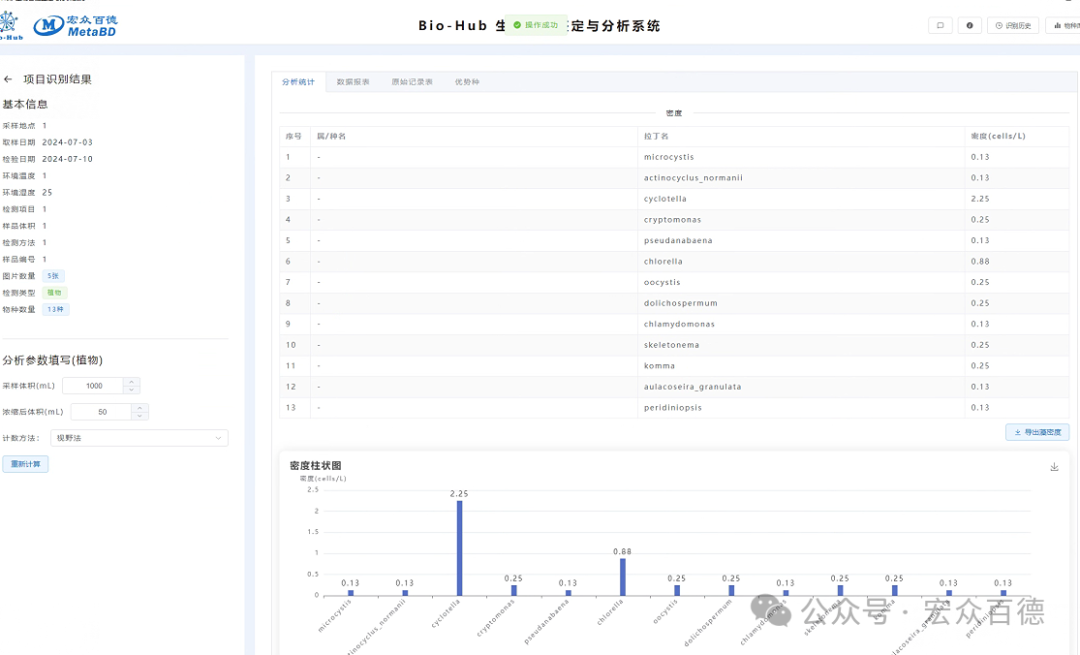Viewport: 1080px width, 655px height.
Task: Click the cyclotella bar labeled 2.25 in chart
Action: point(459,548)
